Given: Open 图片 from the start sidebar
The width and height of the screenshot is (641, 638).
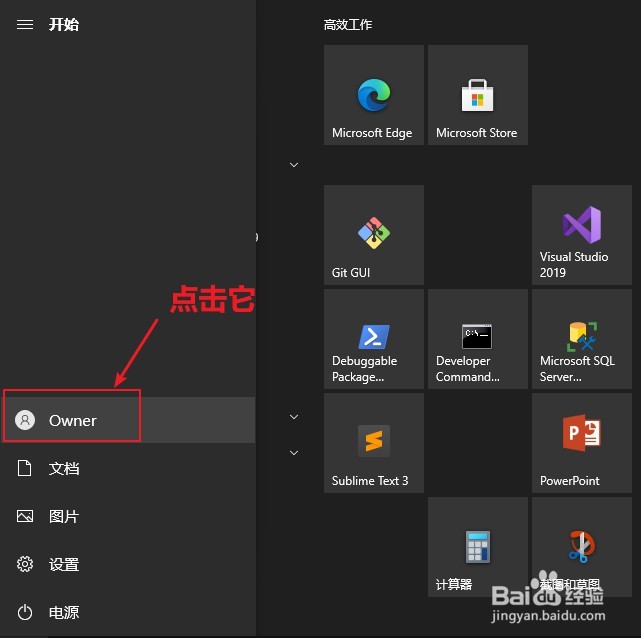Looking at the screenshot, I should point(128,516).
